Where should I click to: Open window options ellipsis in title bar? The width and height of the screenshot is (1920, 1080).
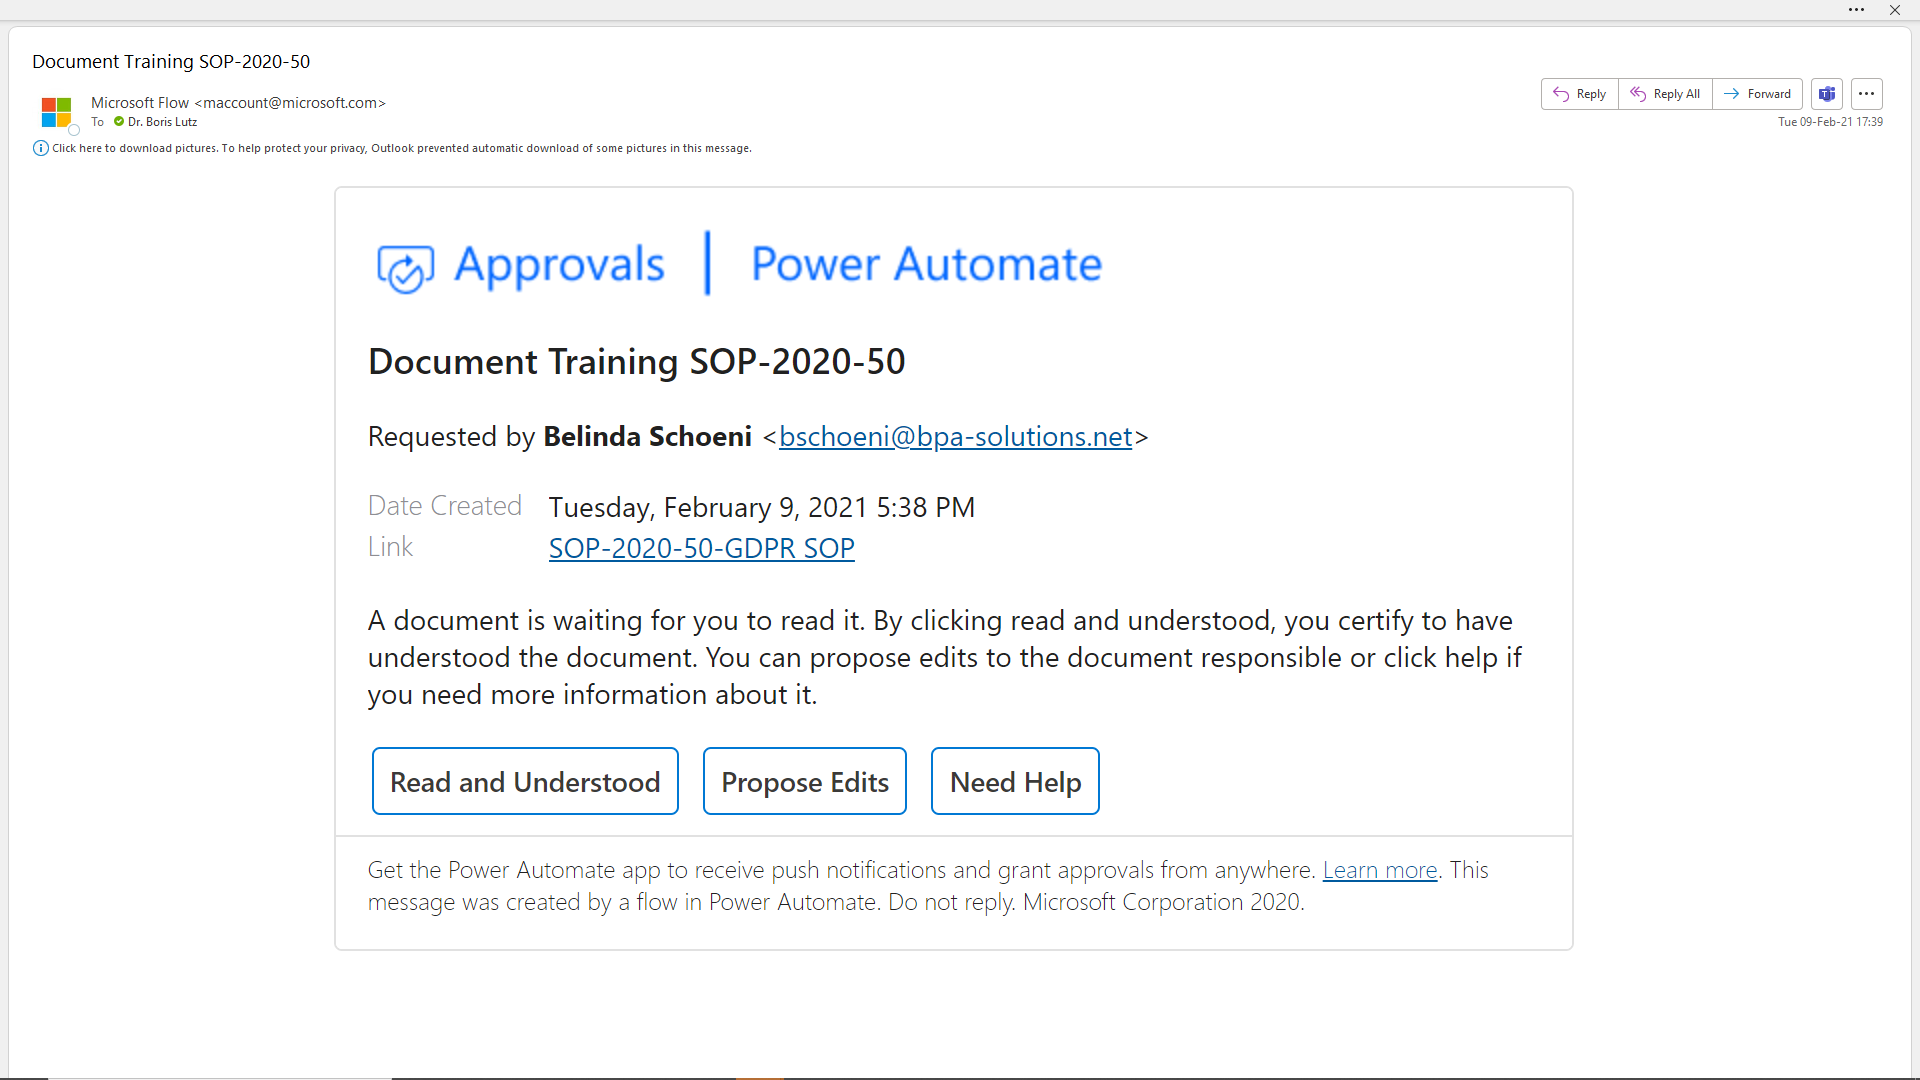pos(1857,10)
